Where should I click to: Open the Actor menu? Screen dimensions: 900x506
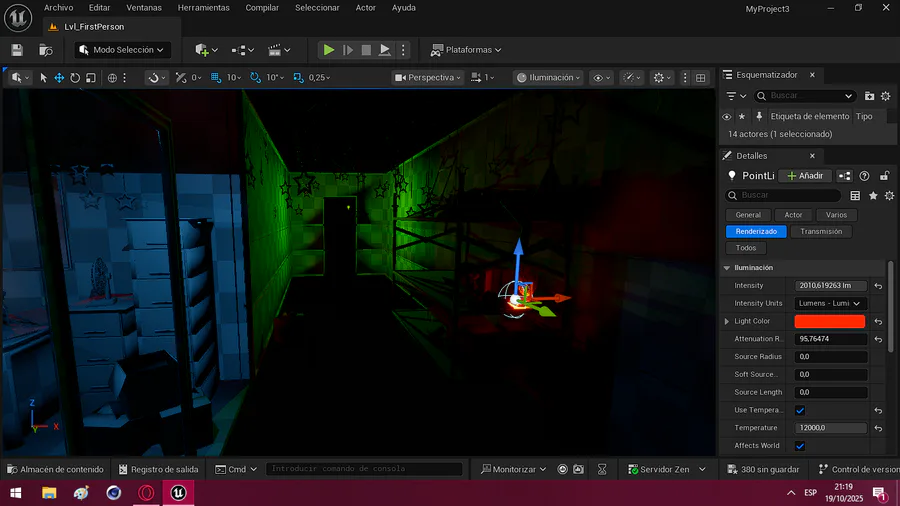(366, 7)
